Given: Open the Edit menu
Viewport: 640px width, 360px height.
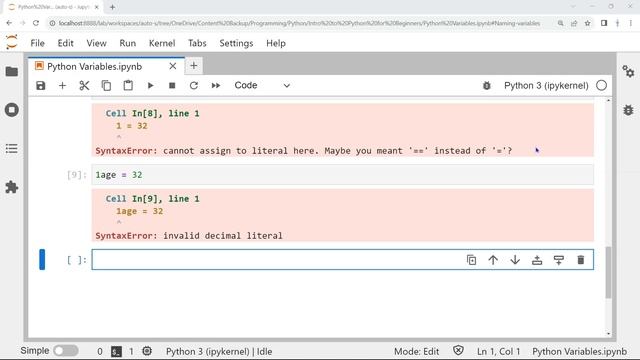Looking at the screenshot, I should click(x=65, y=43).
